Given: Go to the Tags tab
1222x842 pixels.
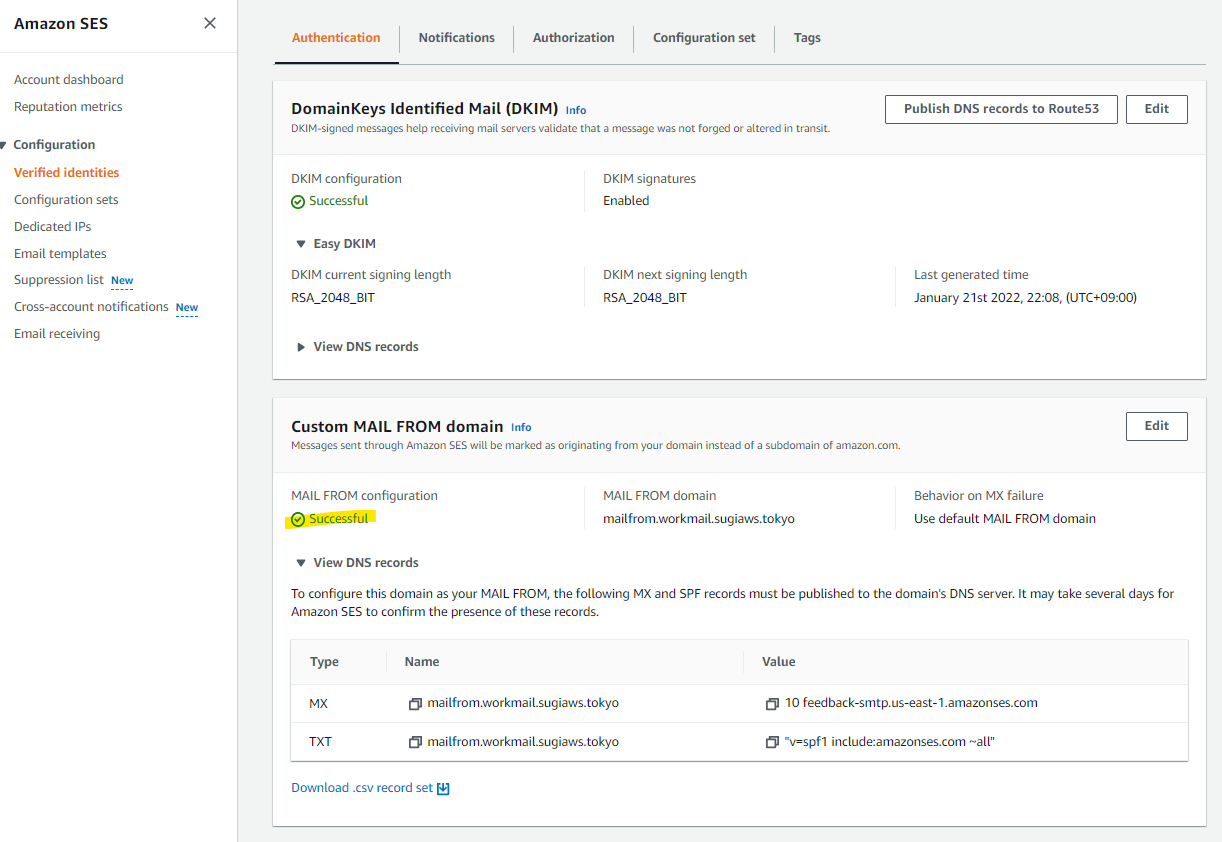Looking at the screenshot, I should click(x=807, y=38).
